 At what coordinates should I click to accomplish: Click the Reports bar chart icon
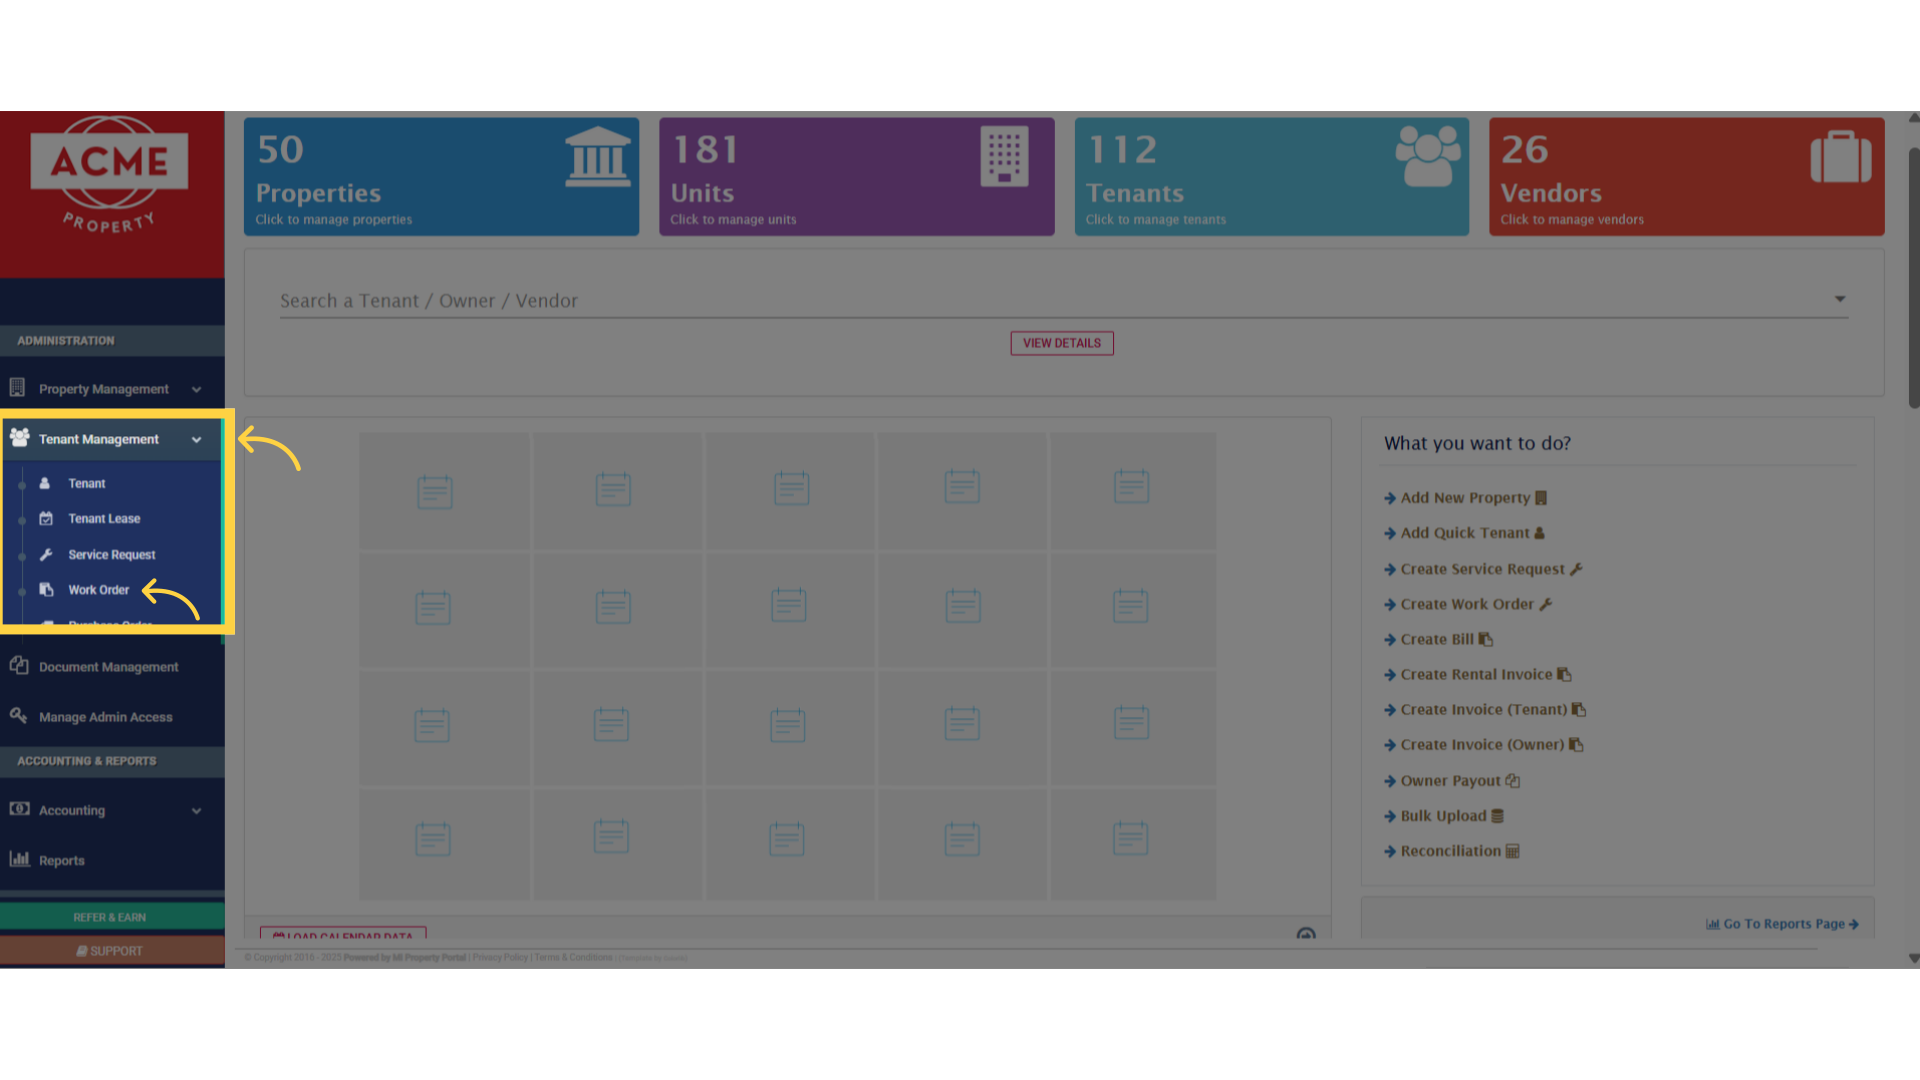[19, 859]
